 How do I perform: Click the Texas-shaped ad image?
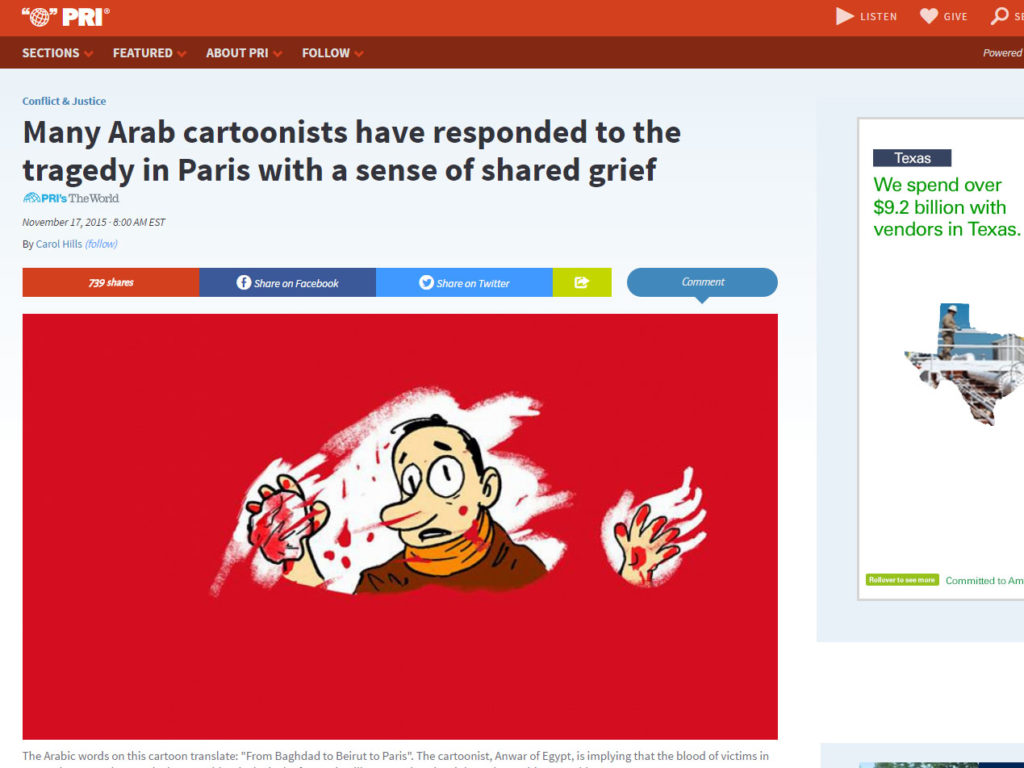point(964,364)
